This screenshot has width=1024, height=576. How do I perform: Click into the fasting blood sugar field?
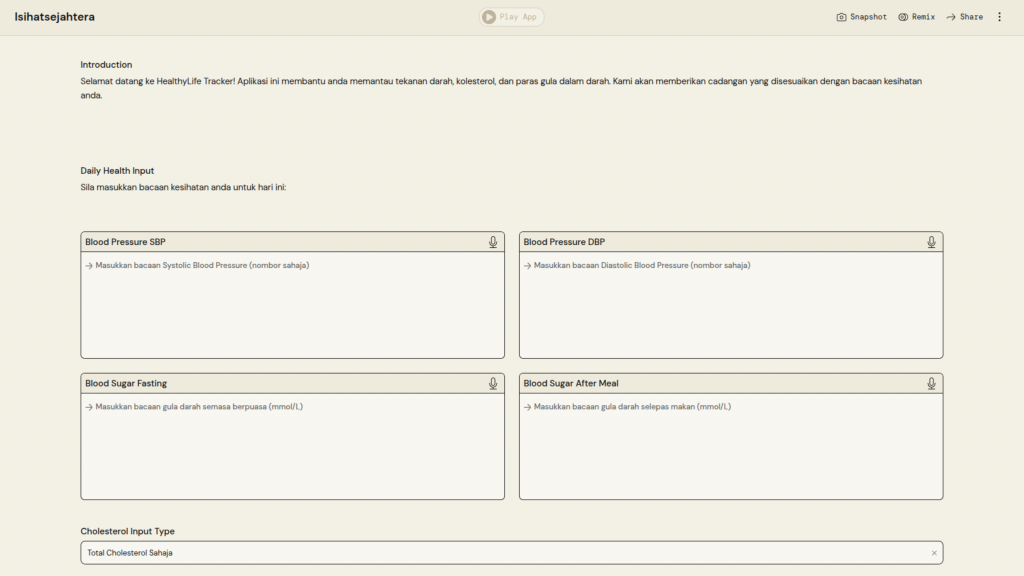(292, 445)
